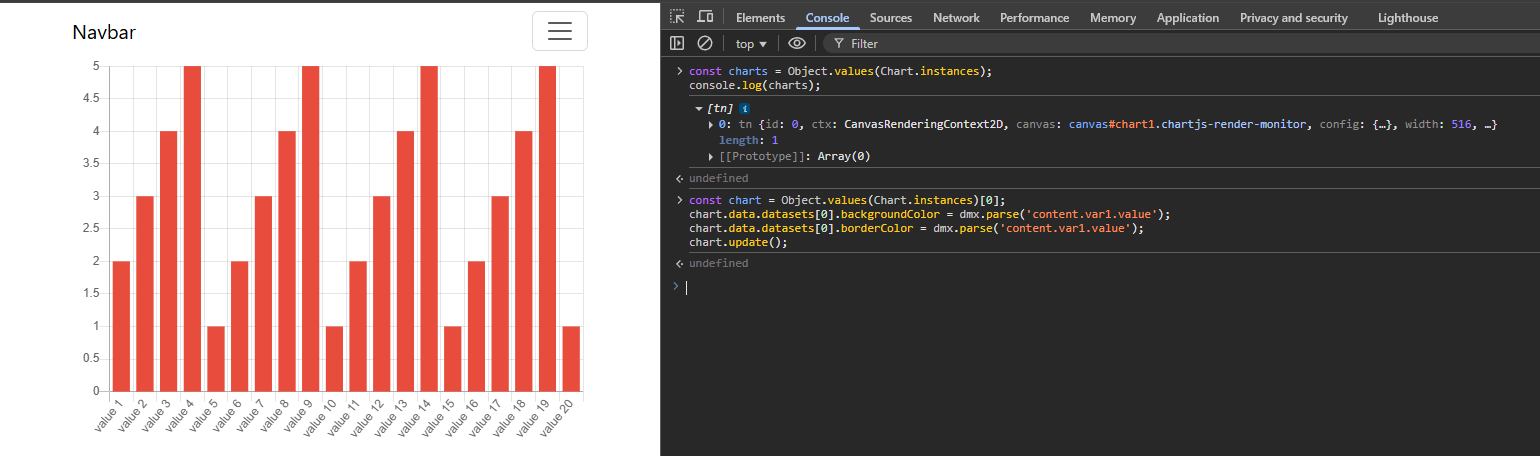This screenshot has width=1540, height=456.
Task: Click the borderColor assignment code line
Action: coord(916,228)
